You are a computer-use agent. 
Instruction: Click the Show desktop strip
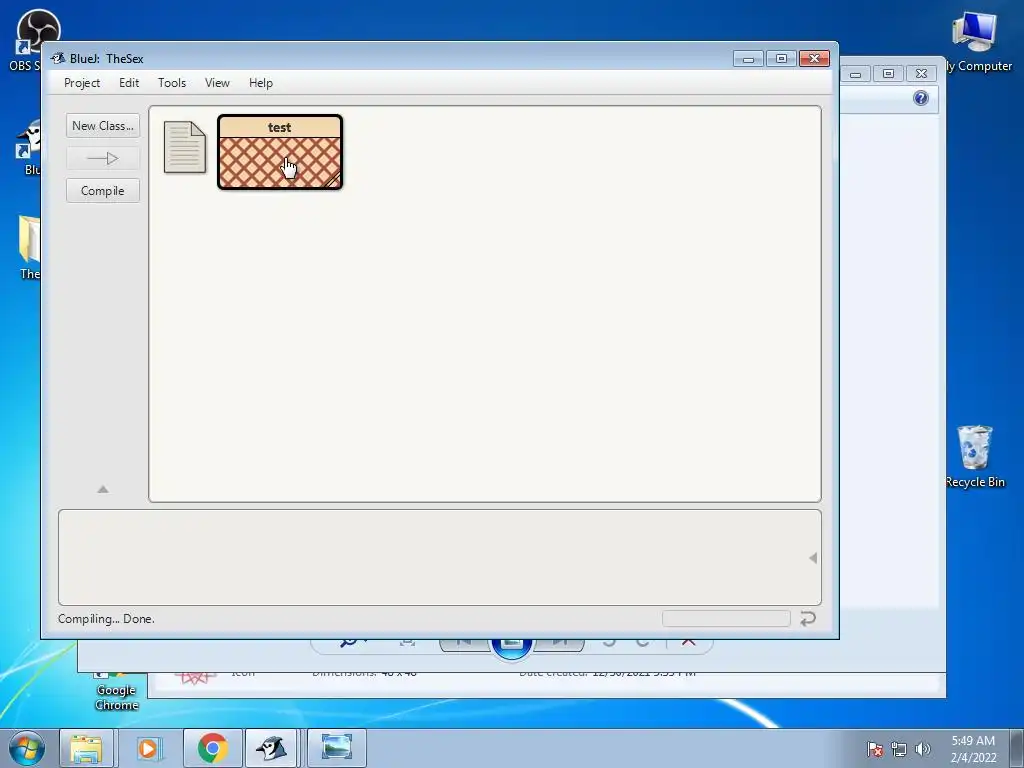coord(1017,748)
